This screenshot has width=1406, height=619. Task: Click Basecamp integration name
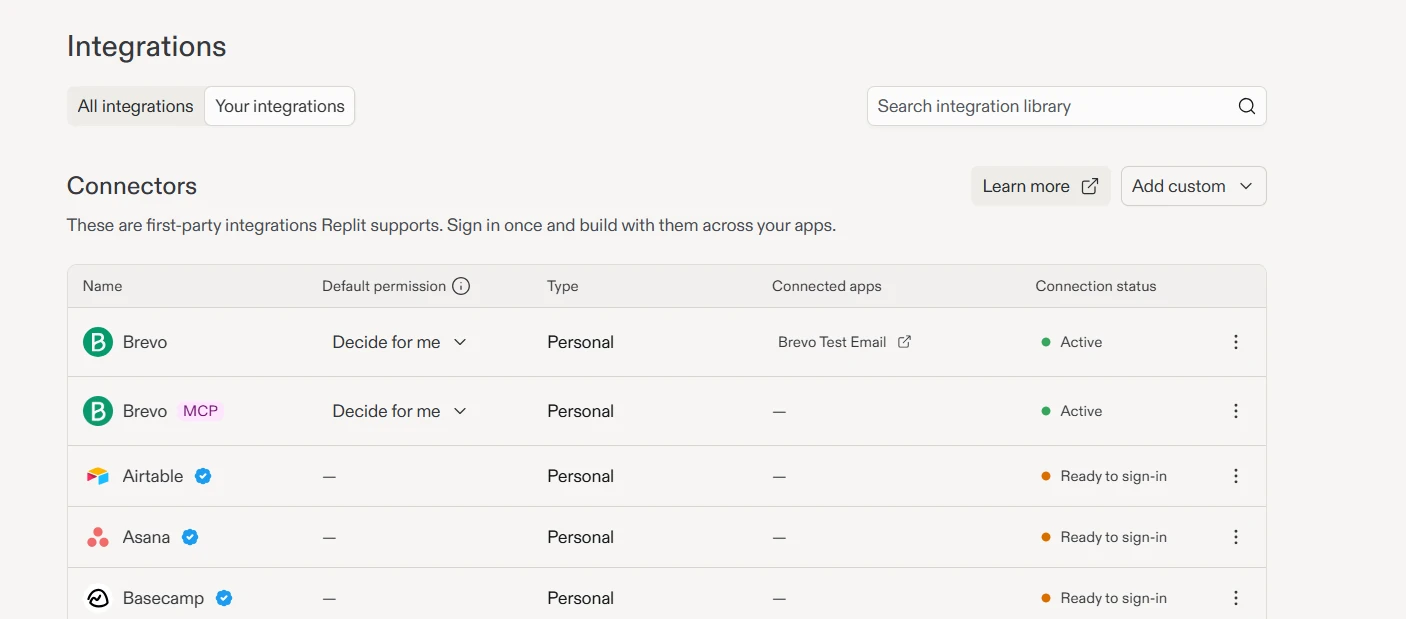click(x=163, y=598)
